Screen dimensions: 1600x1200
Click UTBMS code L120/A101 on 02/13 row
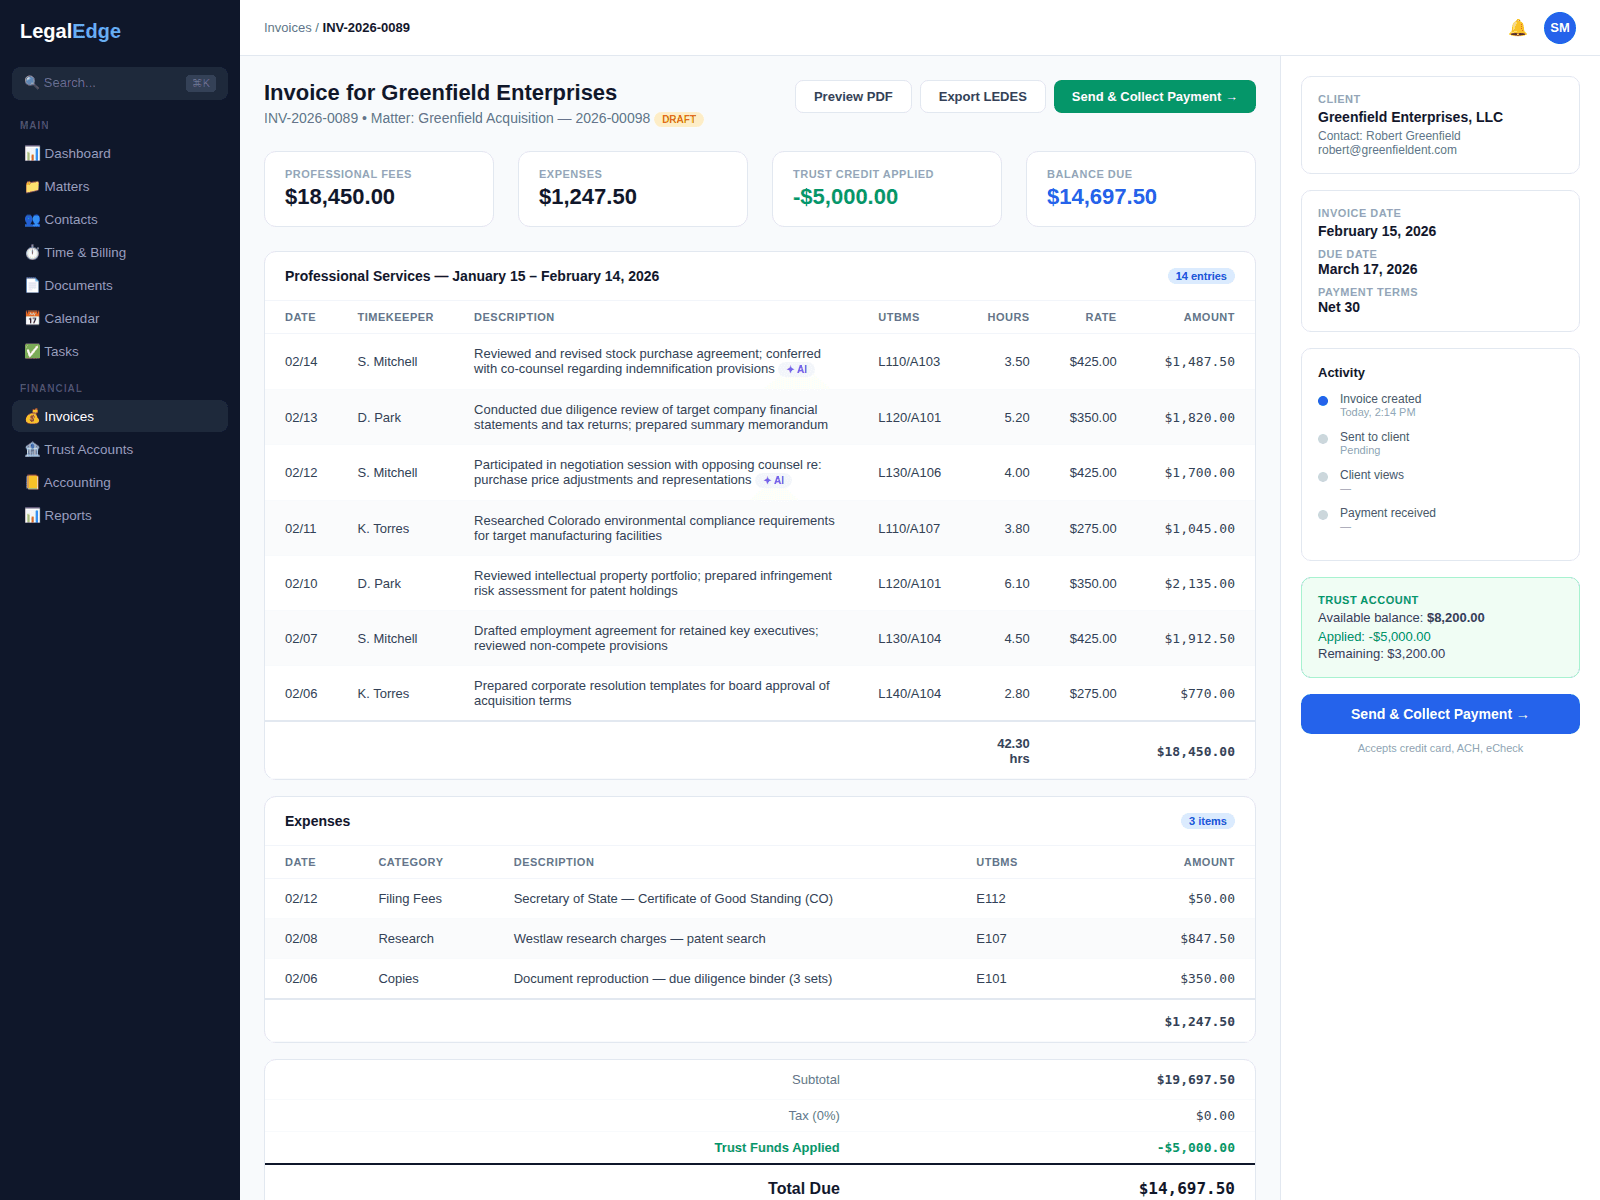click(x=909, y=418)
